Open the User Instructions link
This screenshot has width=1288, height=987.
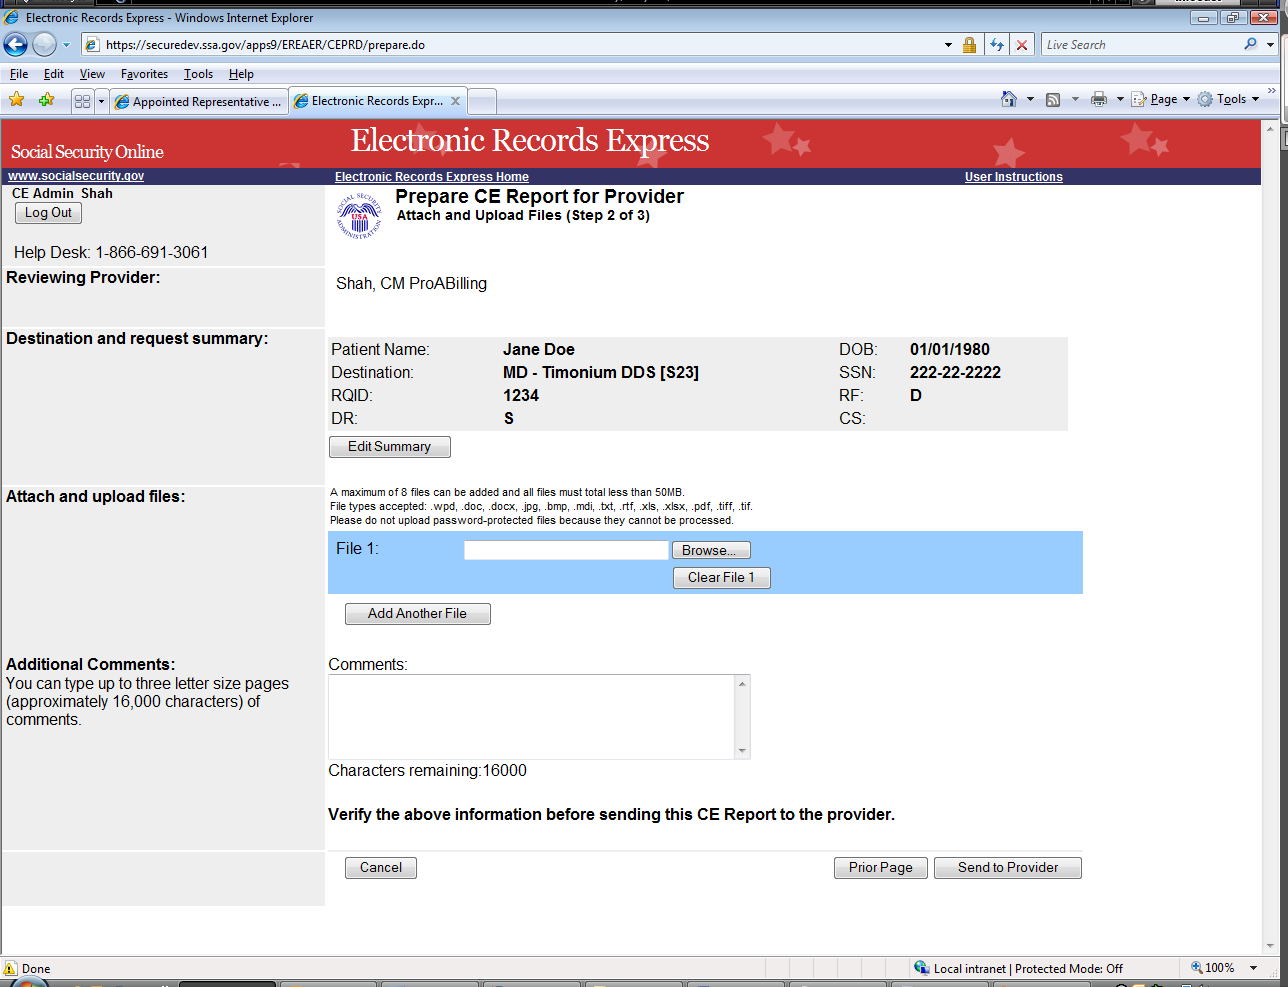point(1014,177)
